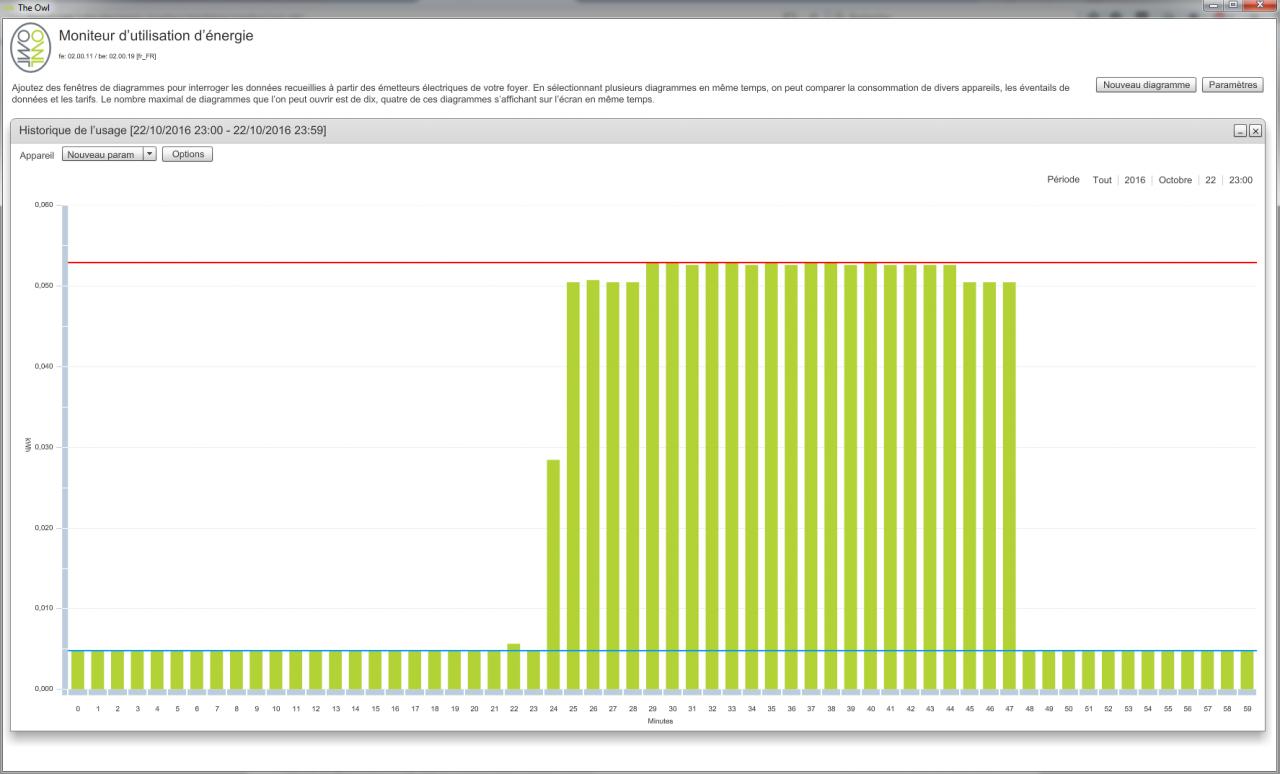Create a chart with Nouveau diagramme
The image size is (1280, 774).
1146,85
